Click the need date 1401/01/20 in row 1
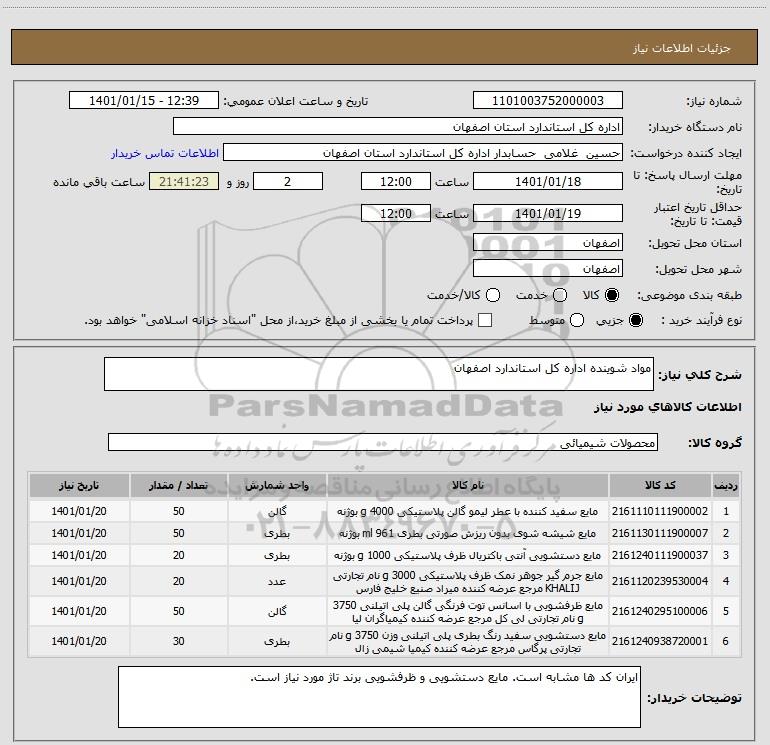Image resolution: width=770 pixels, height=745 pixels. point(79,511)
